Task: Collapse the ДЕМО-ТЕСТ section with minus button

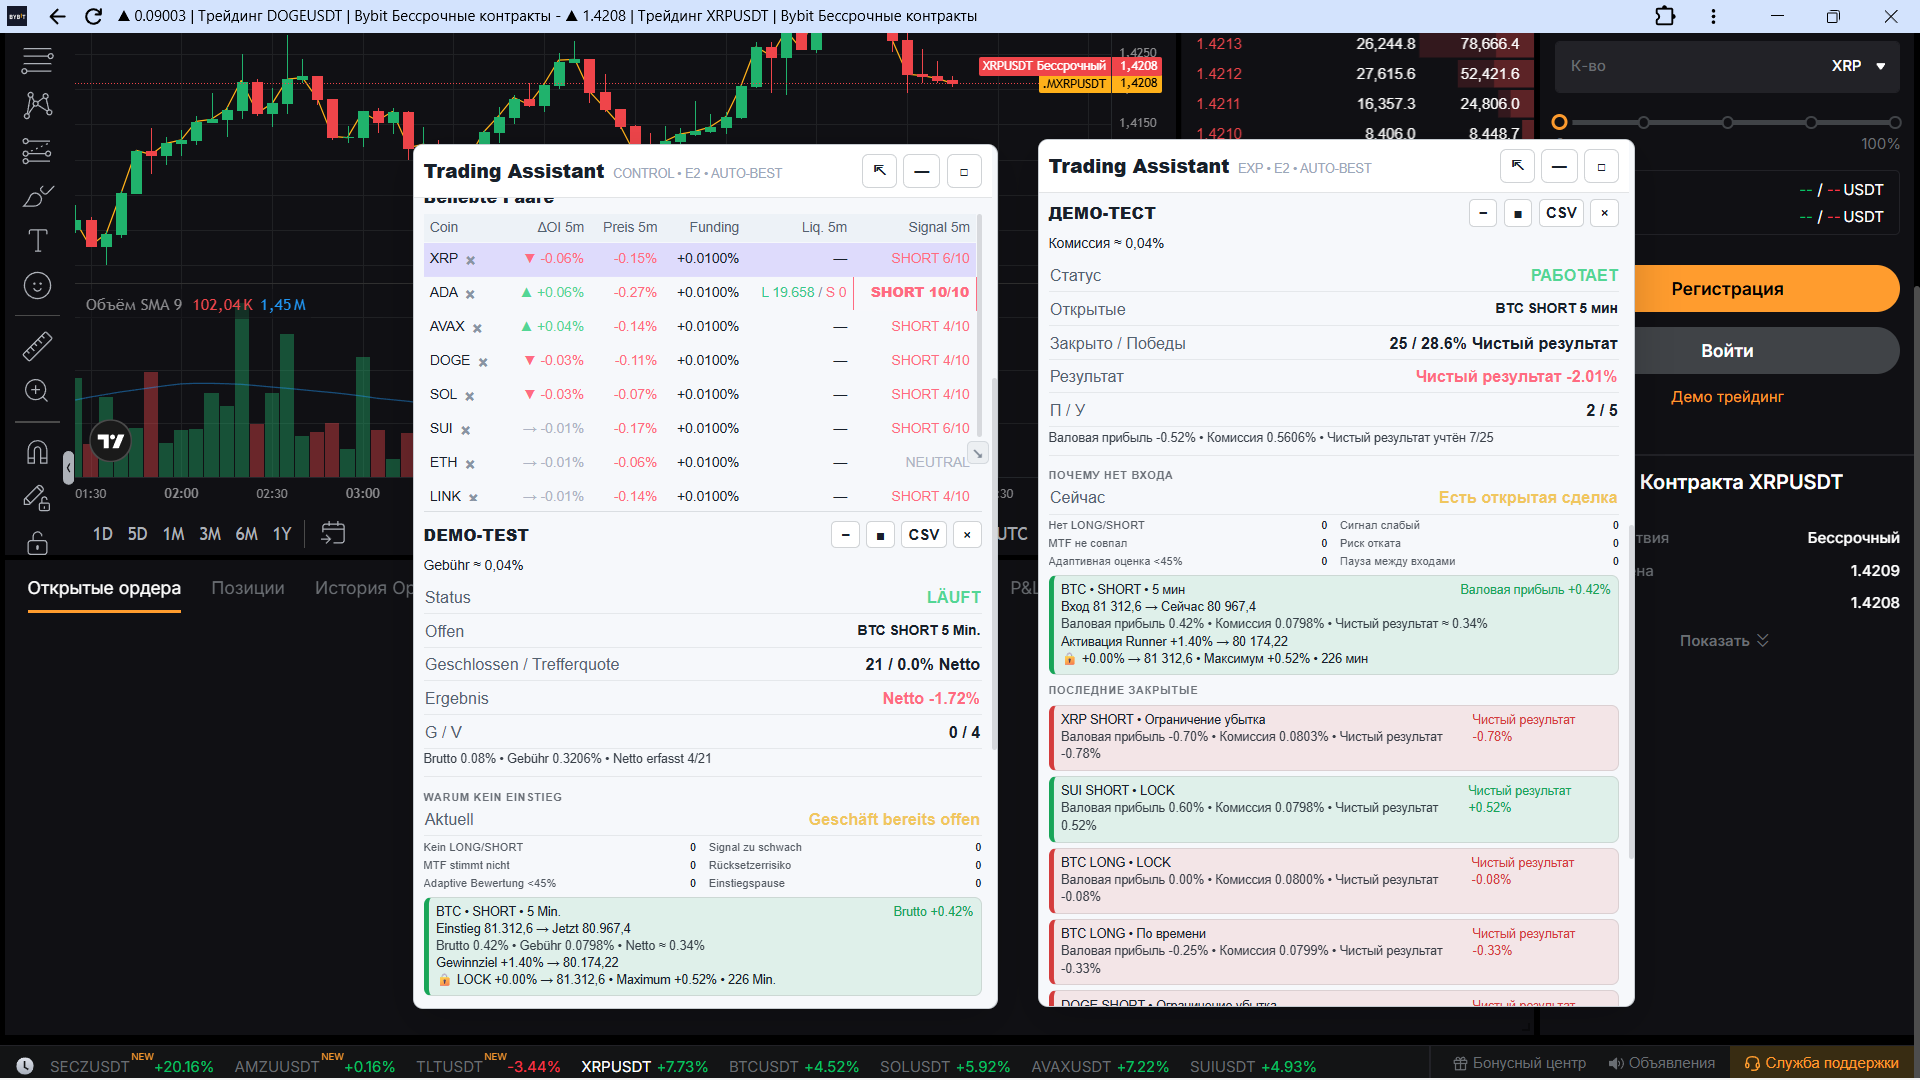Action: point(1483,213)
